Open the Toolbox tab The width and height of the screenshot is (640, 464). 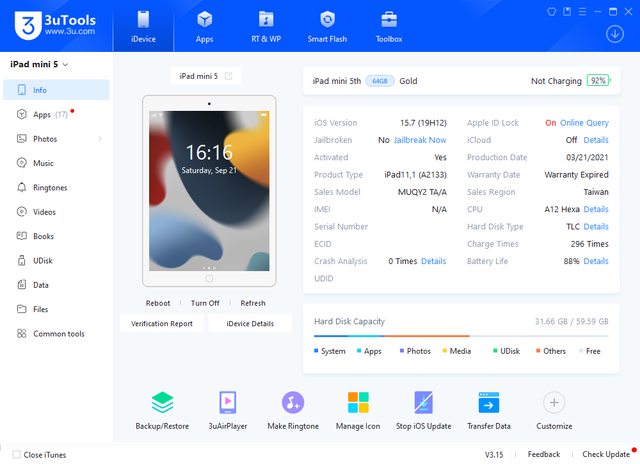[388, 26]
